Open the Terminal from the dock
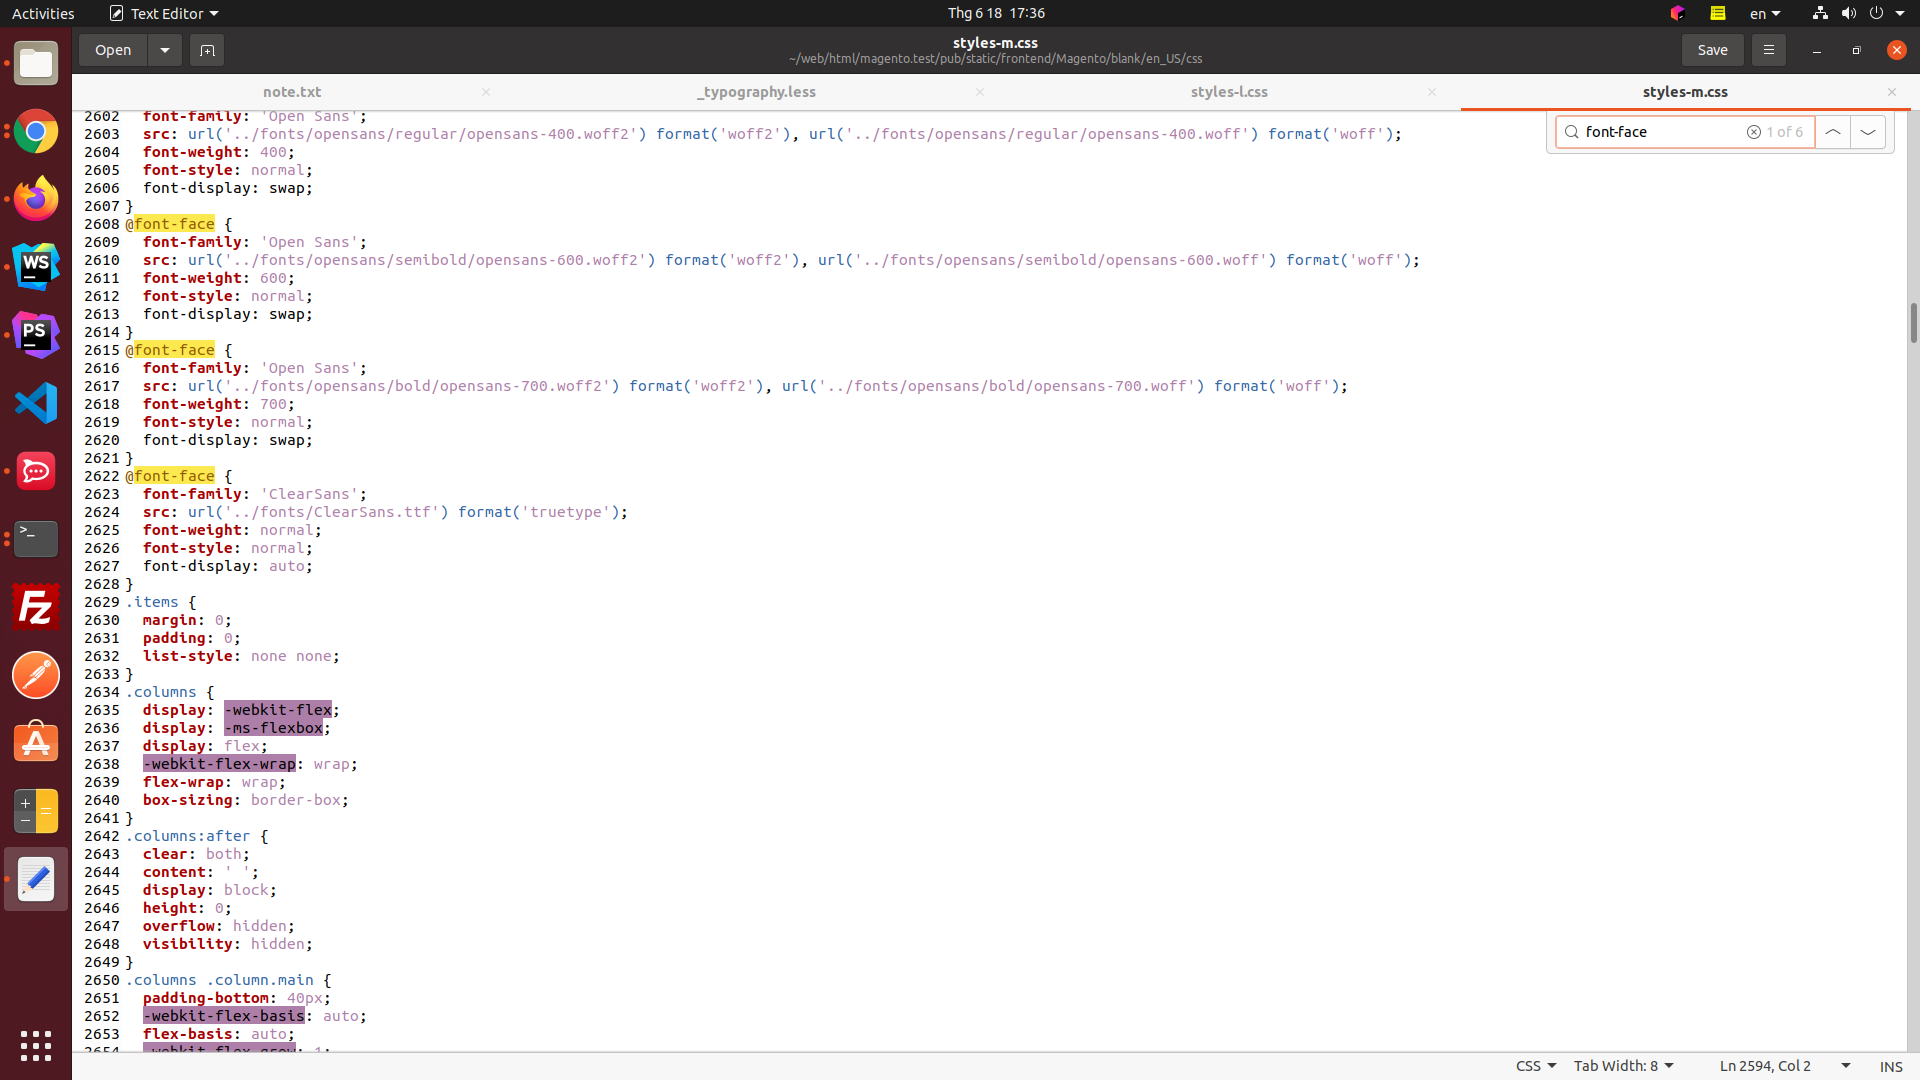The width and height of the screenshot is (1920, 1080). coord(35,538)
